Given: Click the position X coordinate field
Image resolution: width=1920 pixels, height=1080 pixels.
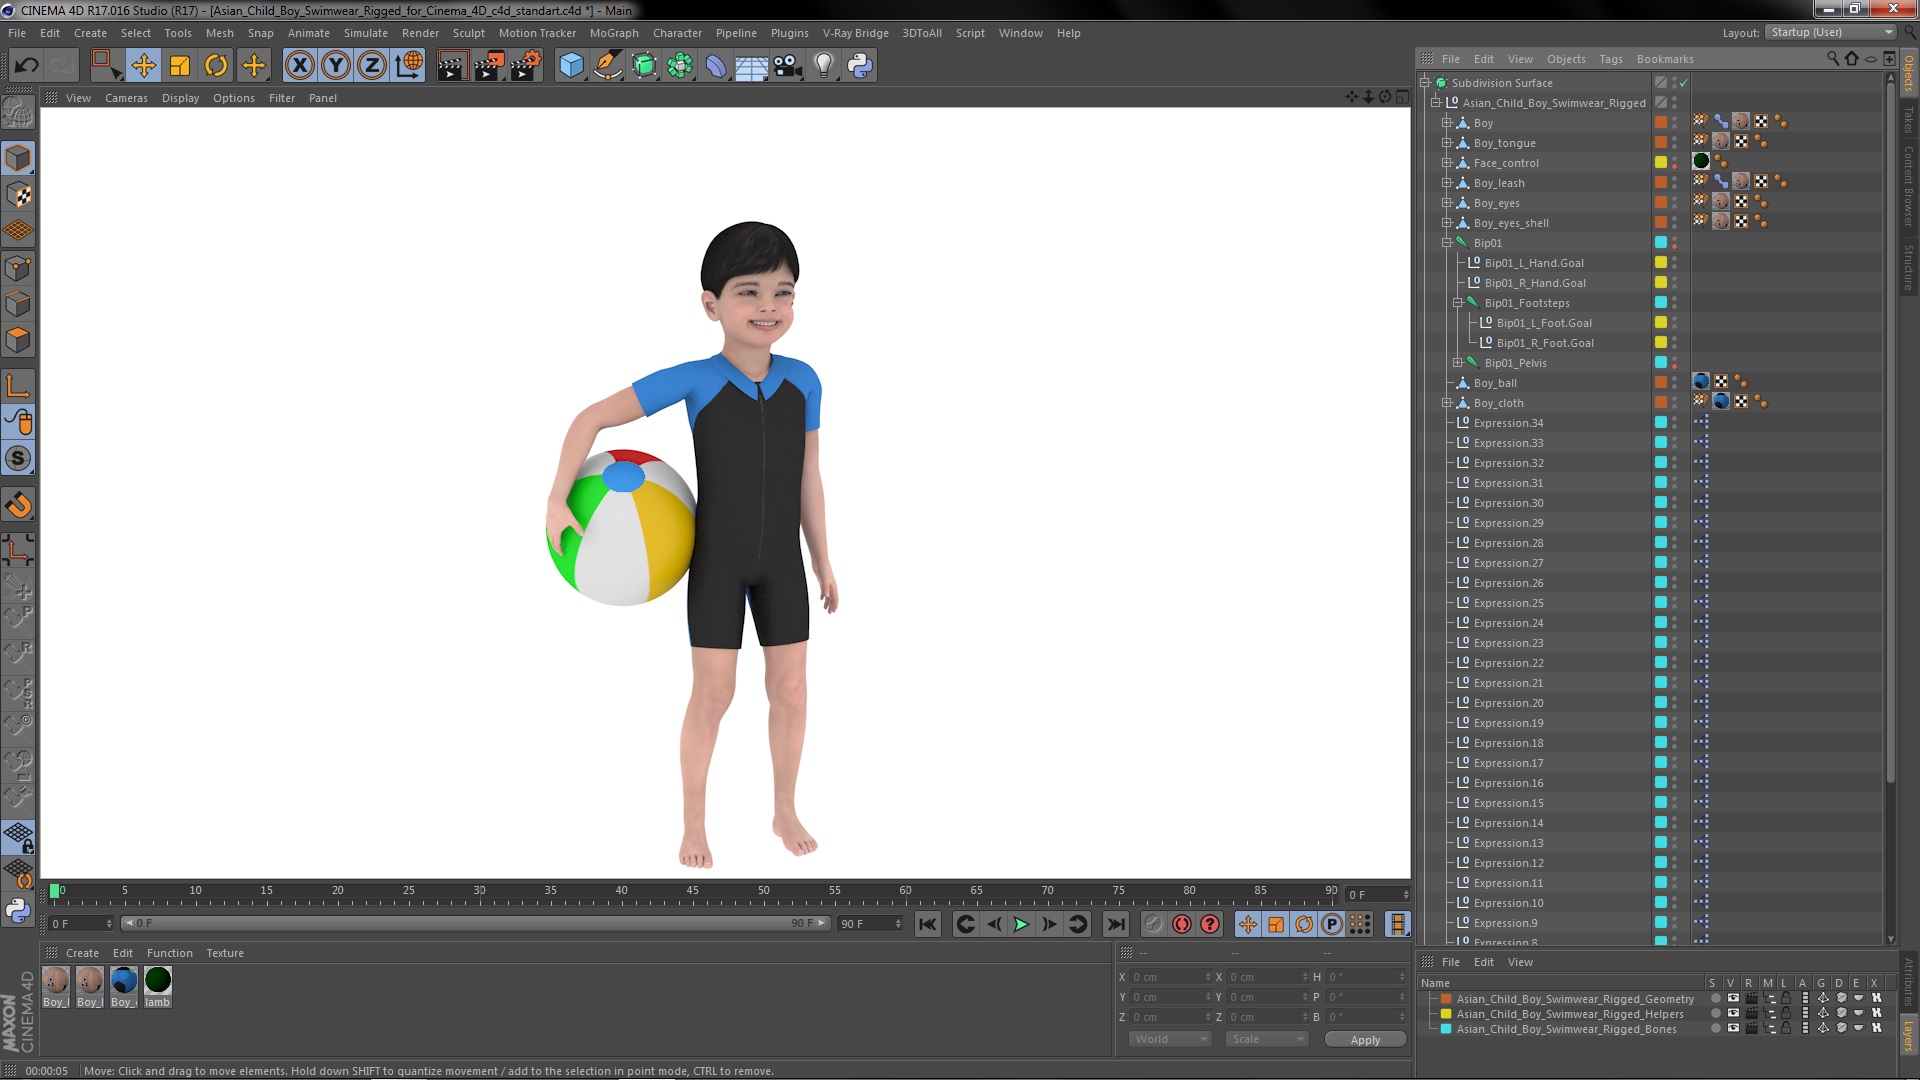Looking at the screenshot, I should click(x=1170, y=977).
